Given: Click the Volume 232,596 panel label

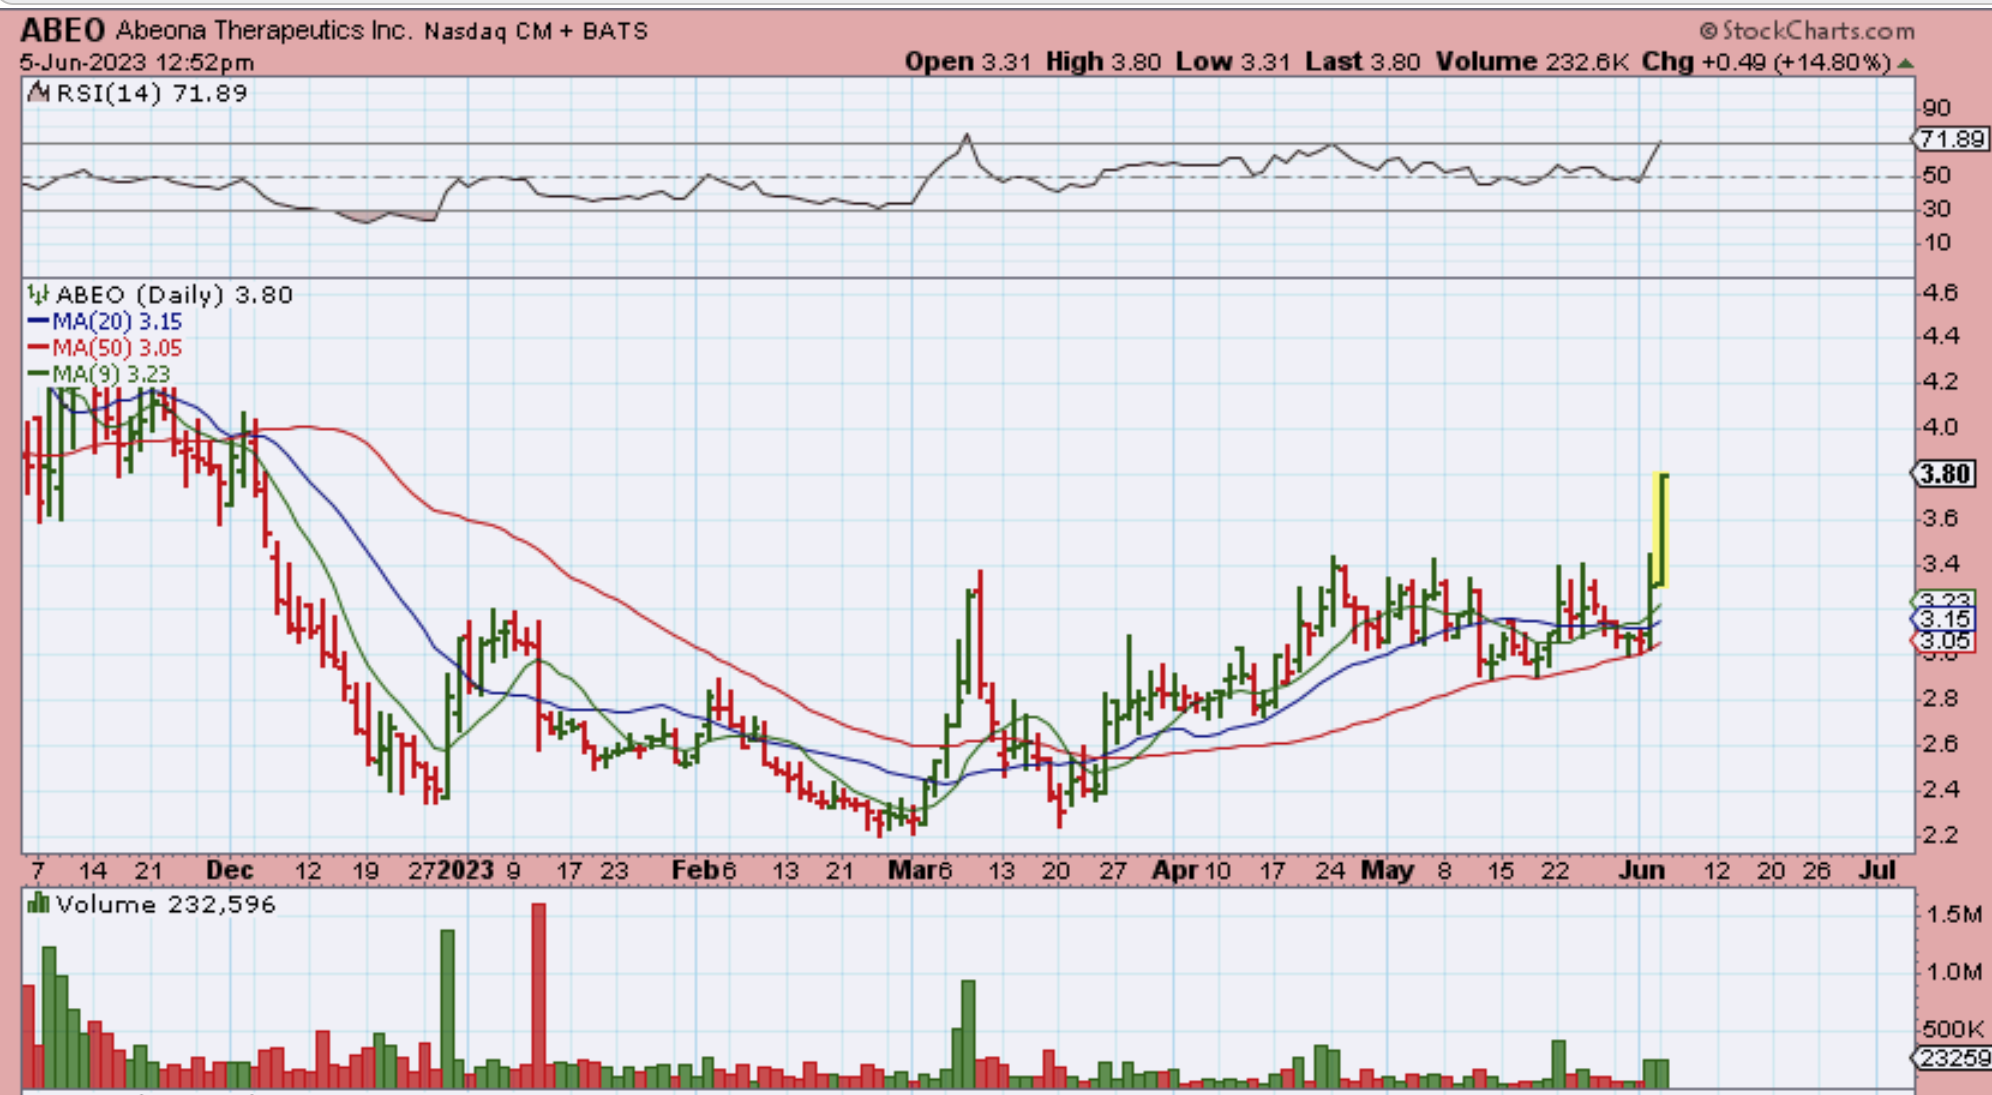Looking at the screenshot, I should (165, 904).
